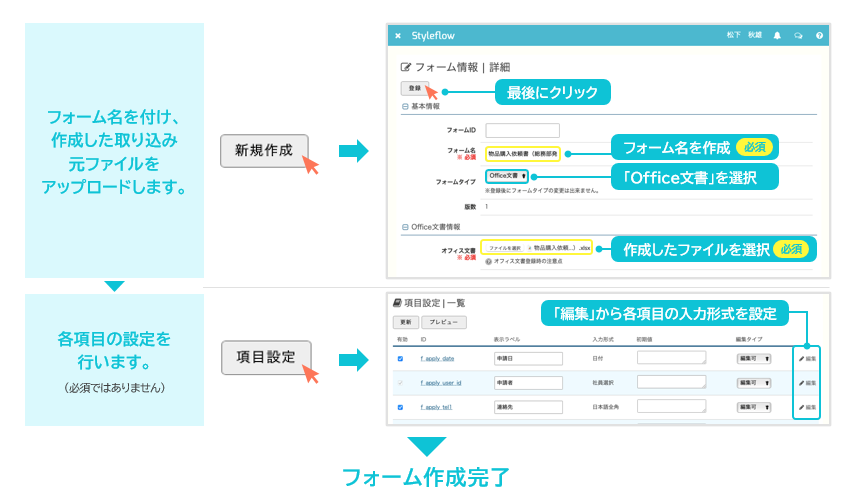Click the 更新 button
Viewport: 860px width, 499px height.
(x=406, y=322)
